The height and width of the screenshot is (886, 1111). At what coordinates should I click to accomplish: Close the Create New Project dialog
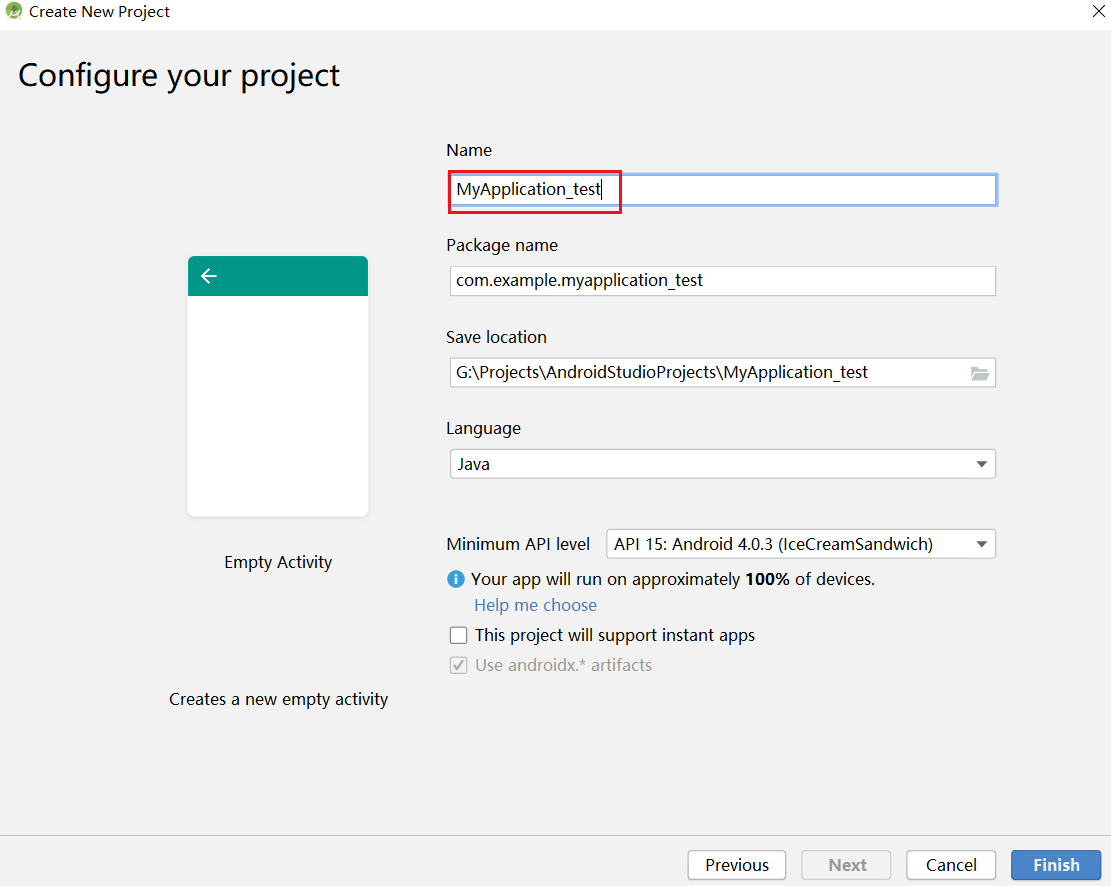pyautogui.click(x=1099, y=11)
